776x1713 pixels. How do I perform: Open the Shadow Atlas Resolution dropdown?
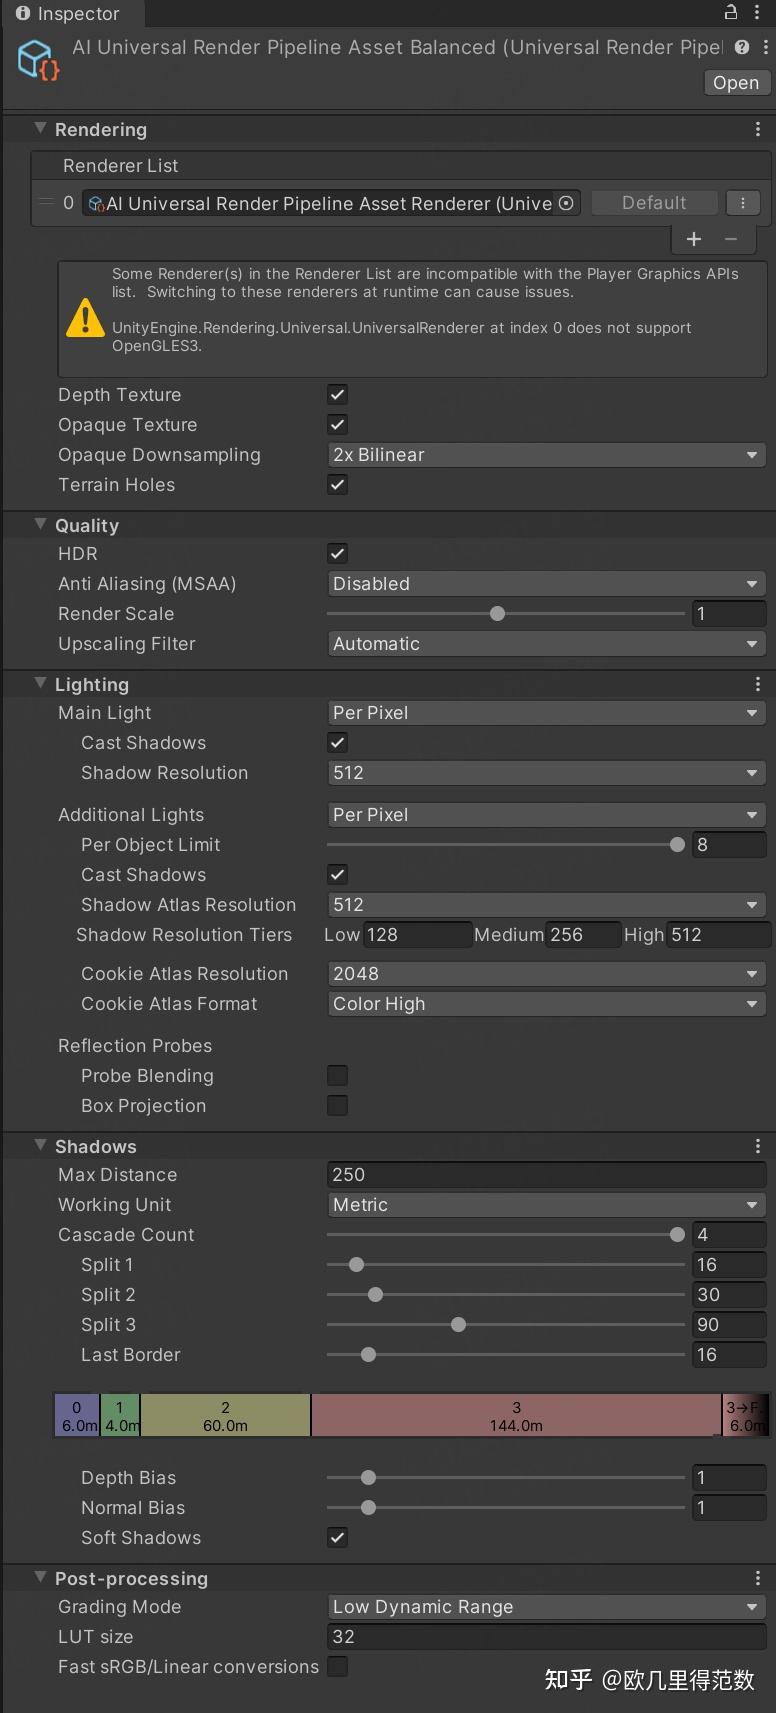point(547,905)
